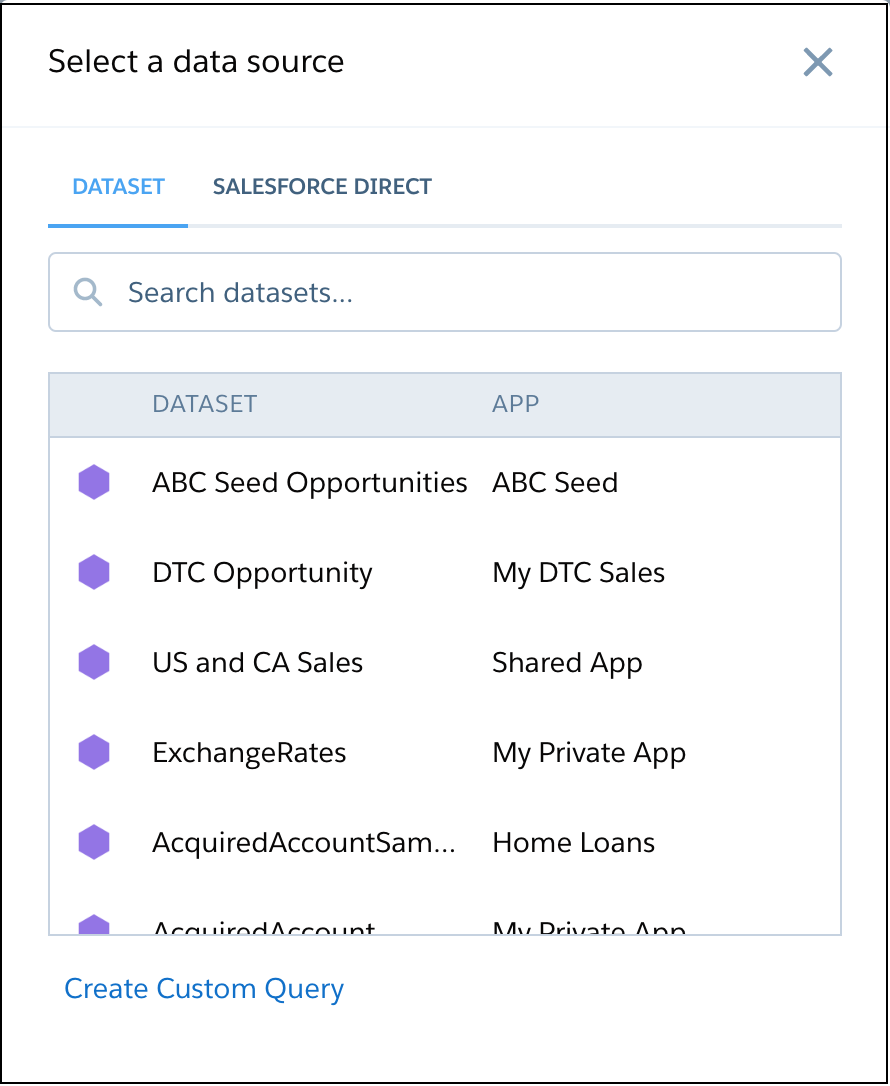
Task: Select the ABC Seed Opportunities dataset
Action: point(310,483)
